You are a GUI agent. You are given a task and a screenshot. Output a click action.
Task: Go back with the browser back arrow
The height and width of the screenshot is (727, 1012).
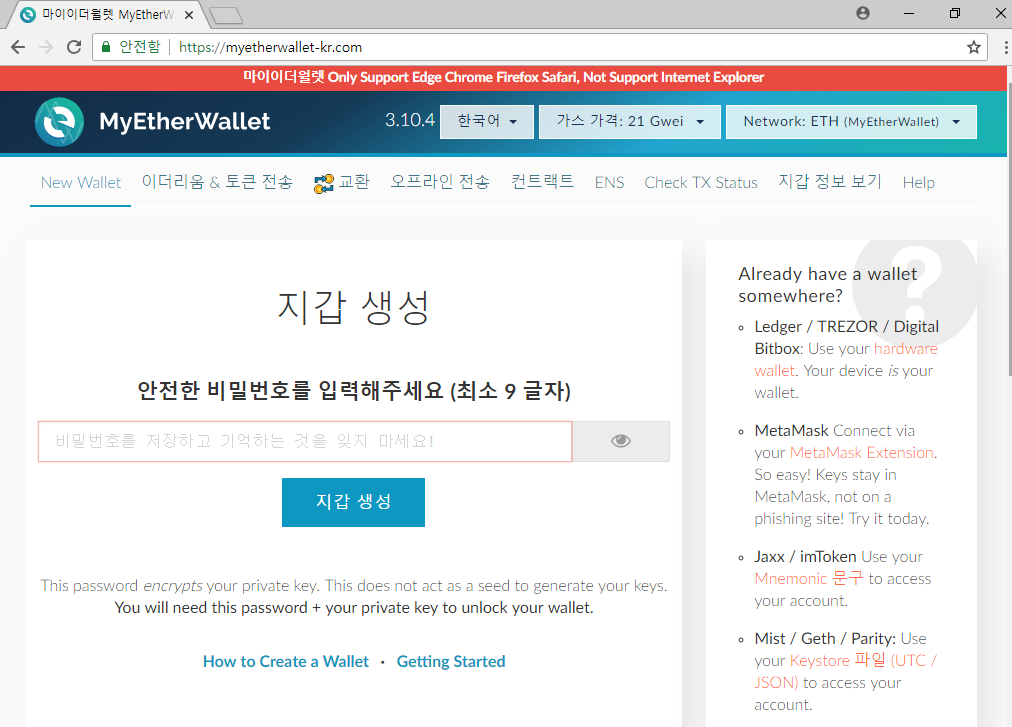click(x=18, y=47)
